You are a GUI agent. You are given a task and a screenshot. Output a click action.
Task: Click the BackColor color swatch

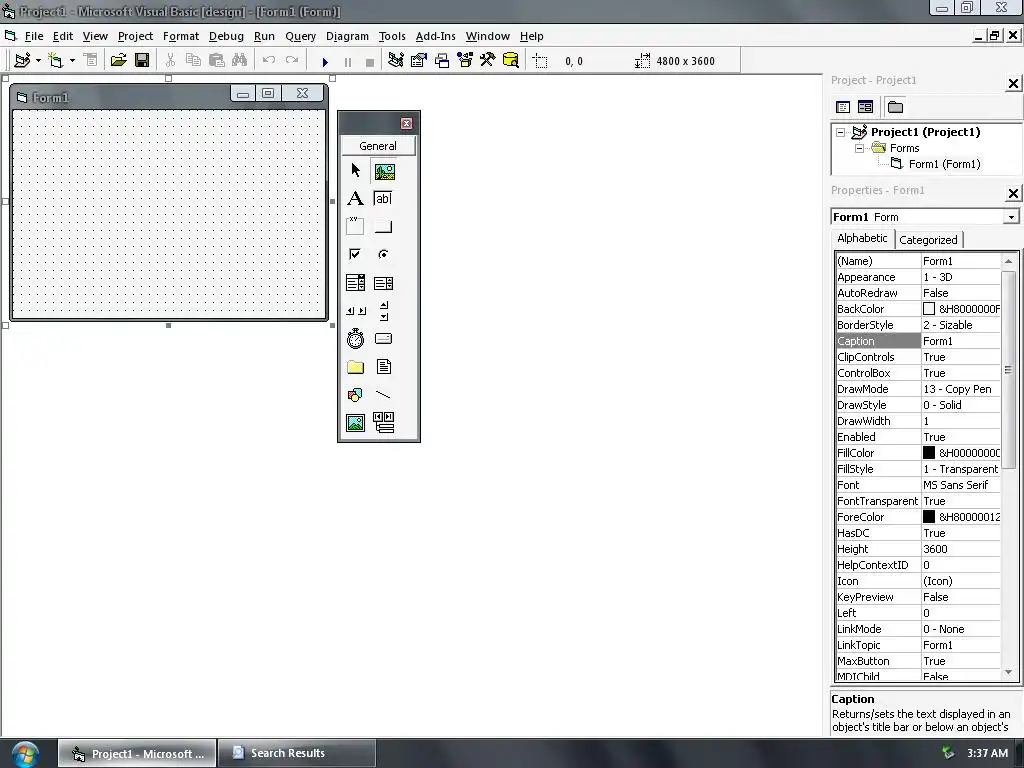(x=929, y=309)
